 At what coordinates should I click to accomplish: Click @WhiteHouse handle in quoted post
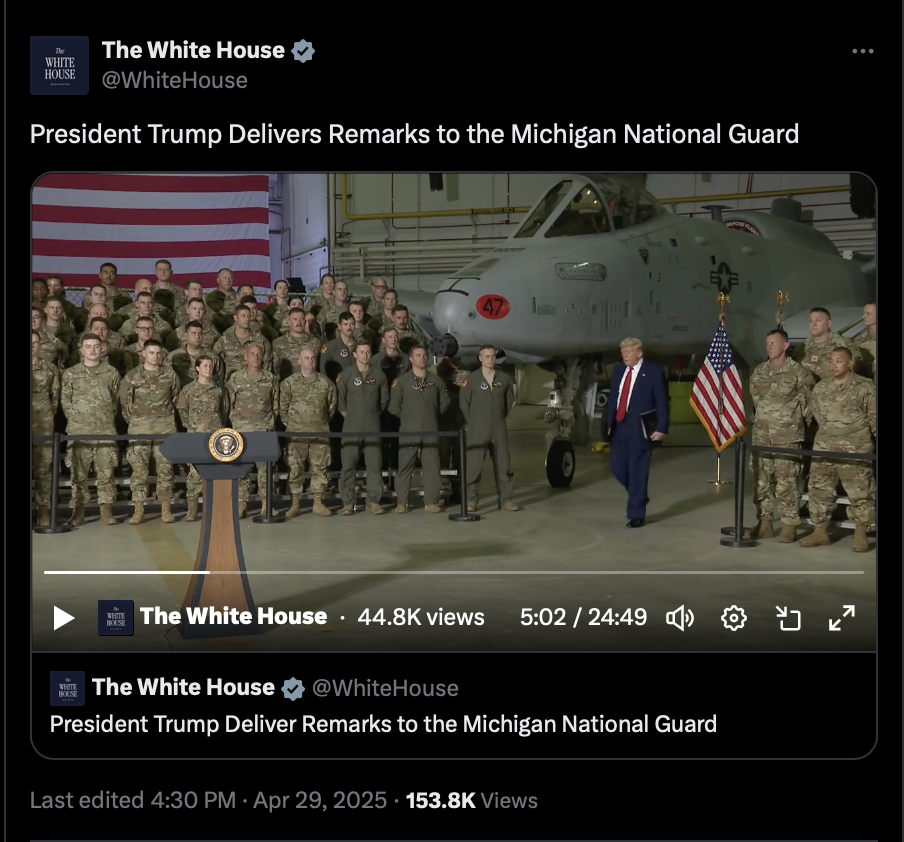pyautogui.click(x=385, y=688)
